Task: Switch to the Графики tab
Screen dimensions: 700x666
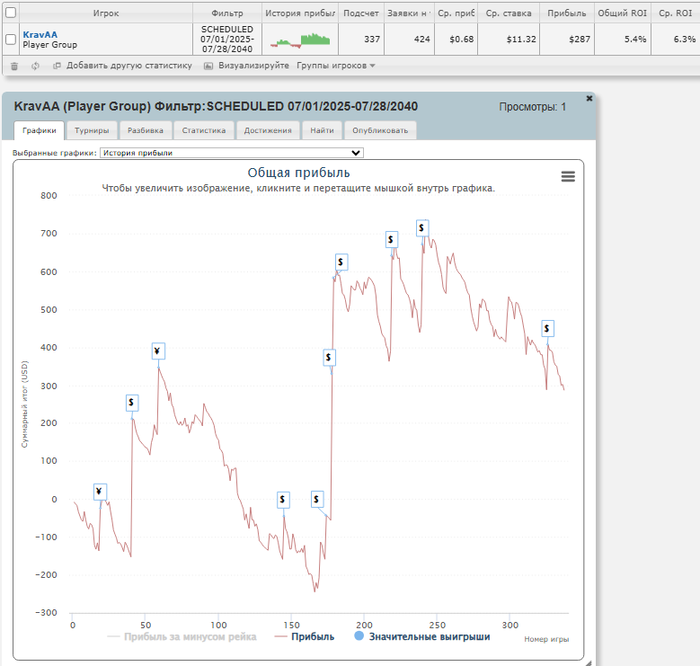Action: (x=39, y=130)
